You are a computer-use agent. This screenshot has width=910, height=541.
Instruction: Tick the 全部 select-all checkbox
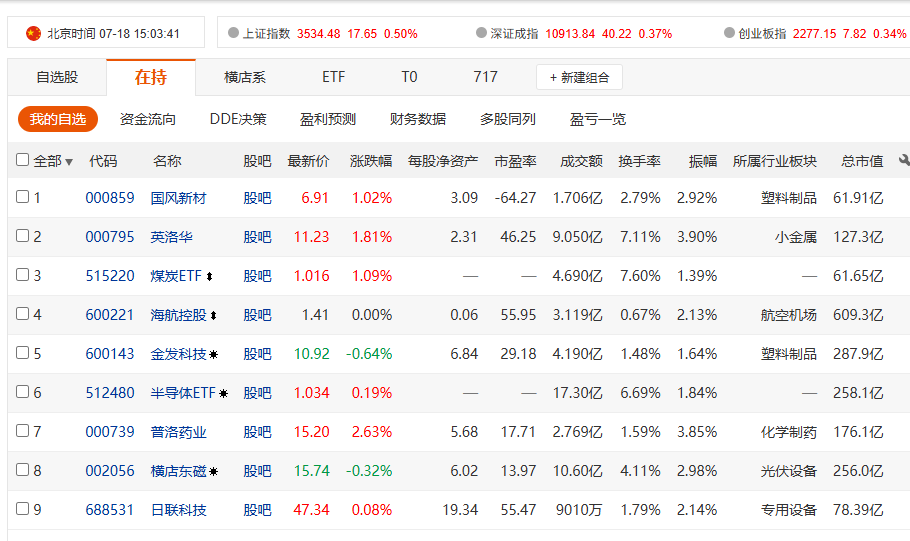pos(22,159)
